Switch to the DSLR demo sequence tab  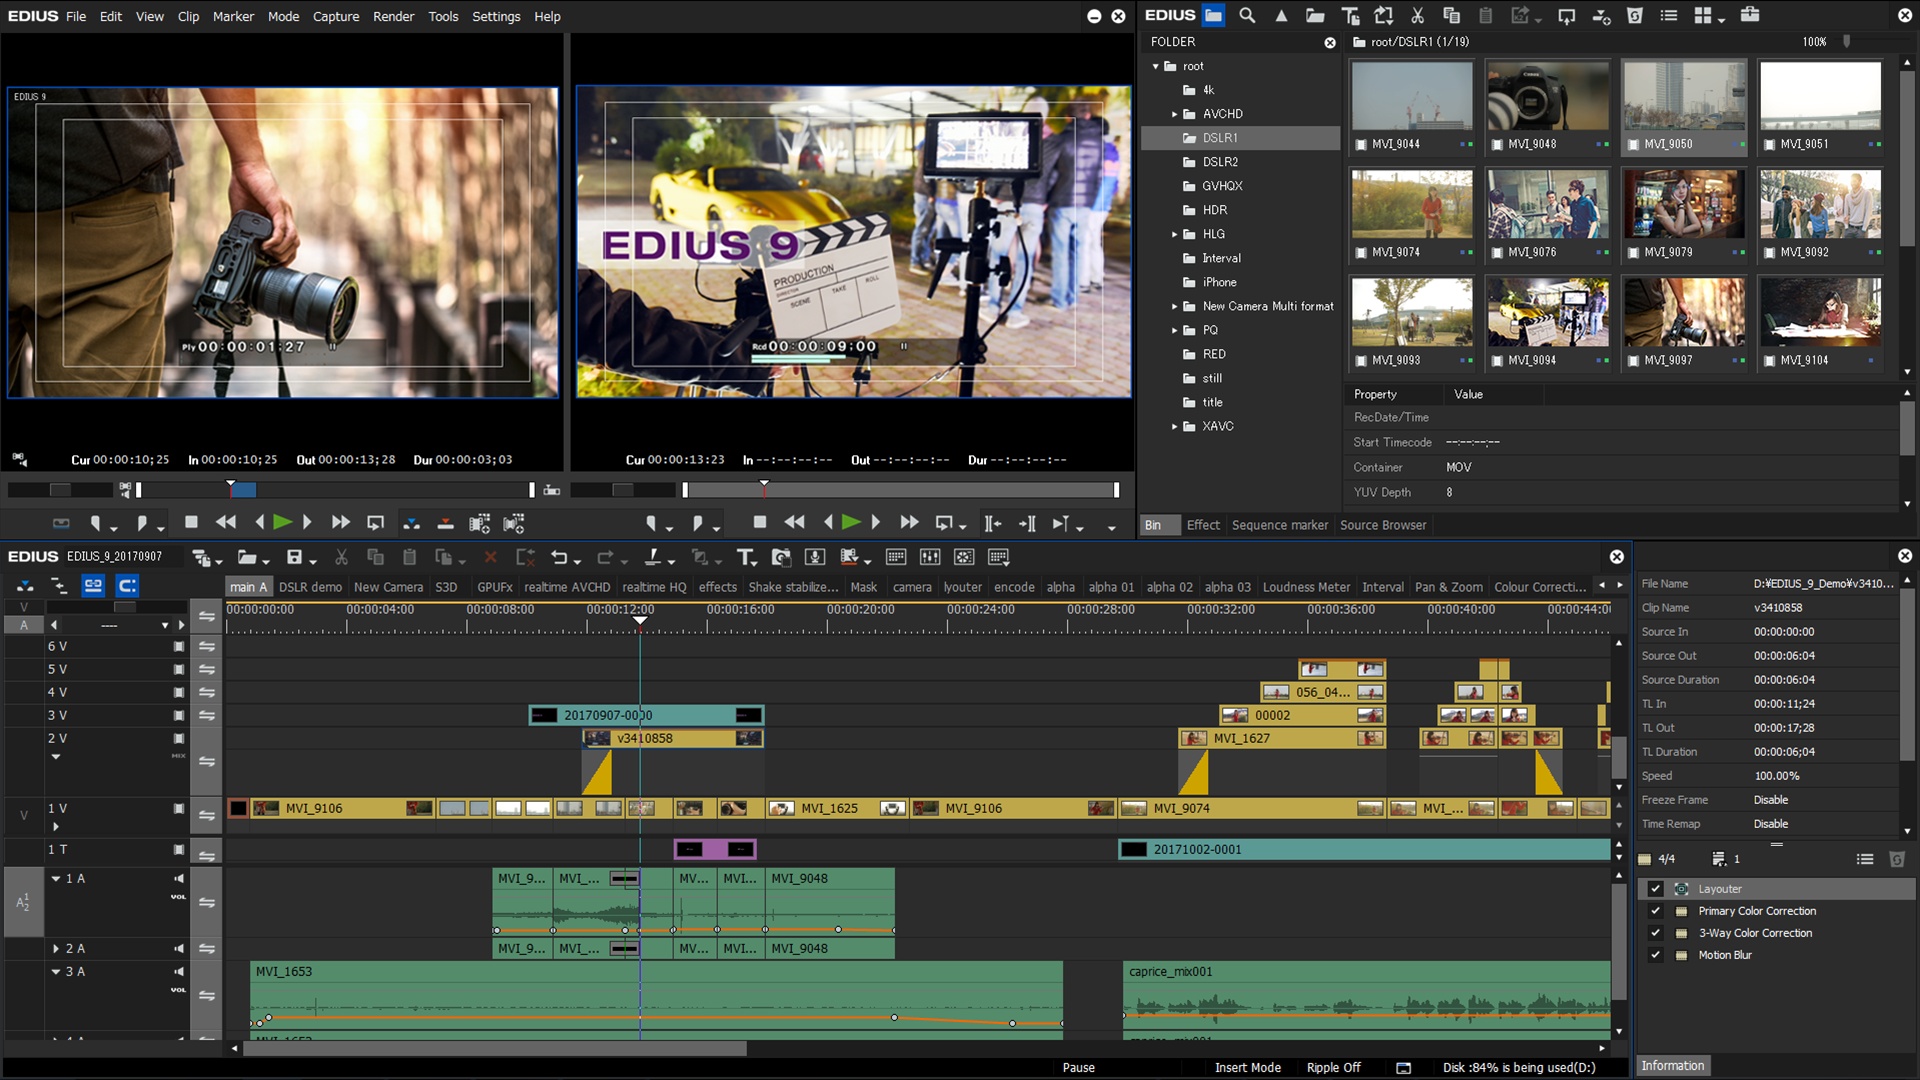click(x=310, y=587)
